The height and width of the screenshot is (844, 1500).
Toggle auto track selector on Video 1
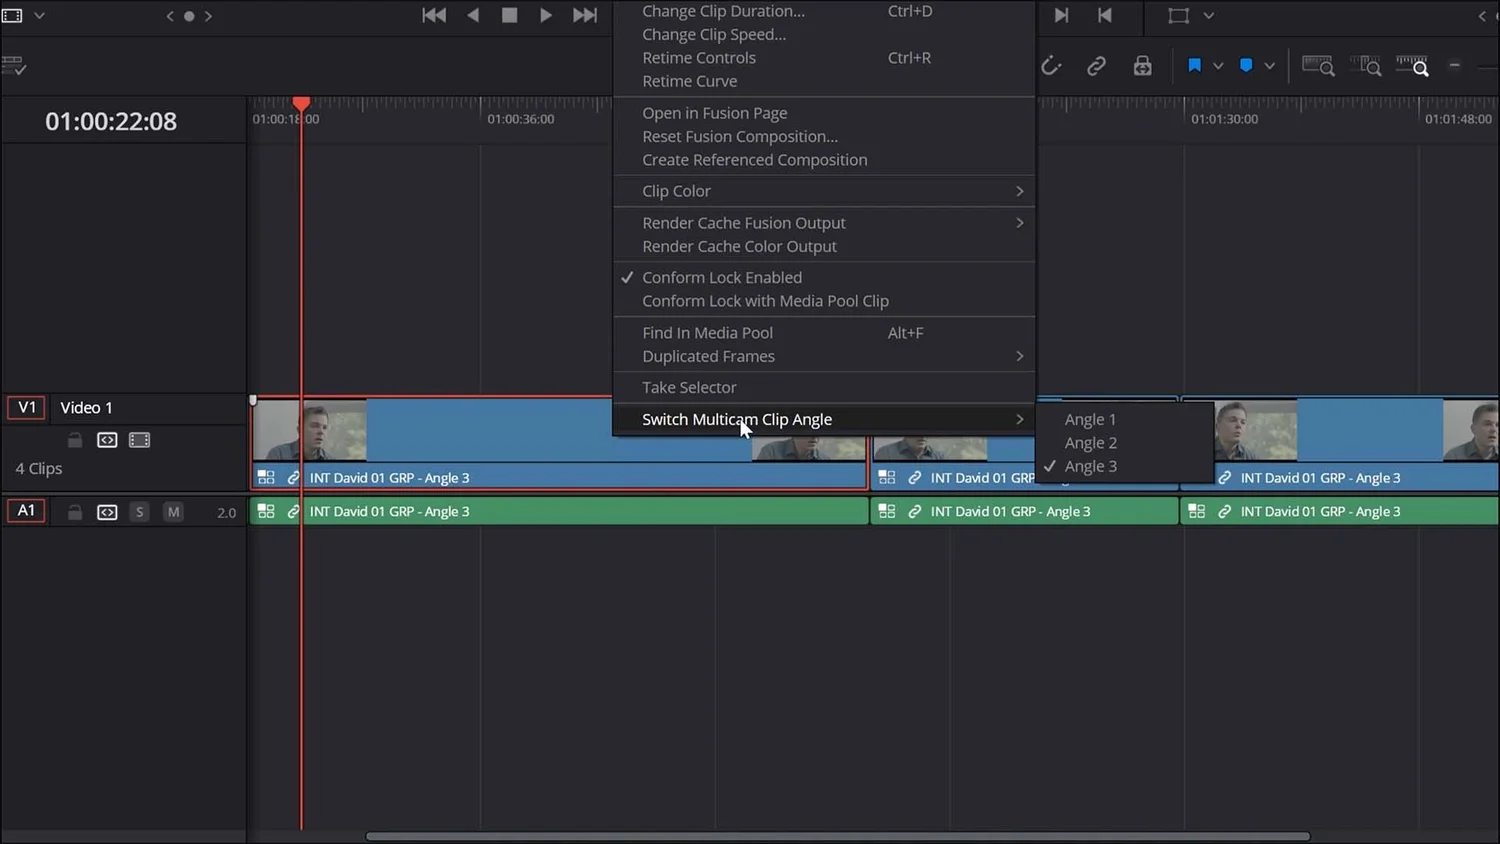[107, 440]
